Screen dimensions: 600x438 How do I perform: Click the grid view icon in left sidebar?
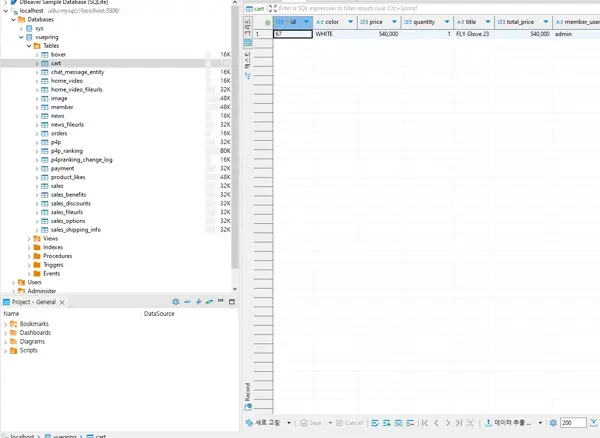(248, 43)
